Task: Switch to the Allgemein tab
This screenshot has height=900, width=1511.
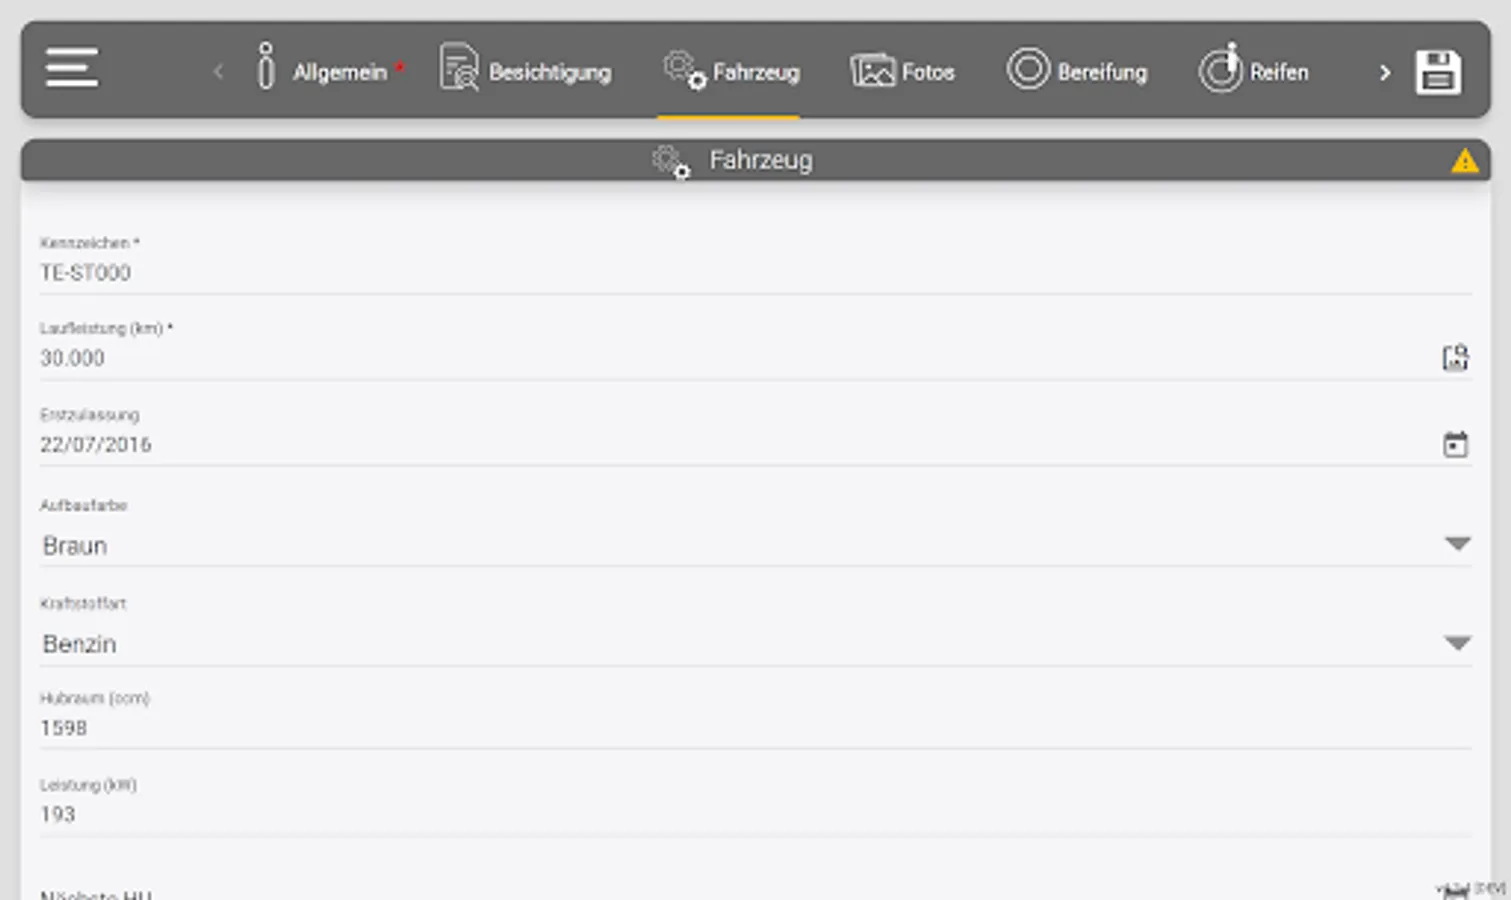Action: [x=329, y=70]
